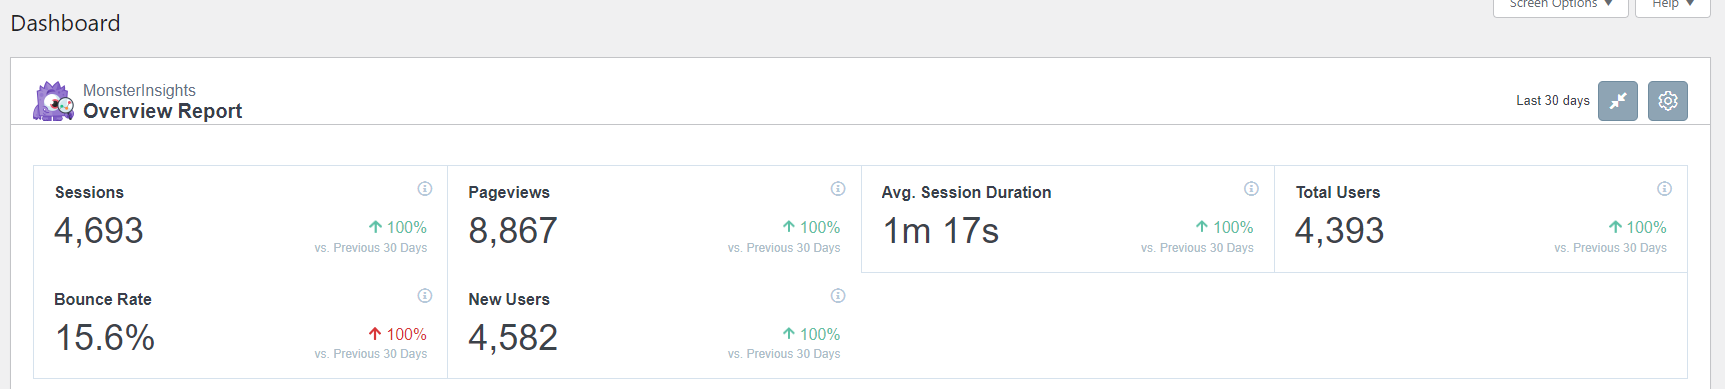Show the info tooltip for Pageviews
This screenshot has width=1725, height=389.
[x=838, y=189]
